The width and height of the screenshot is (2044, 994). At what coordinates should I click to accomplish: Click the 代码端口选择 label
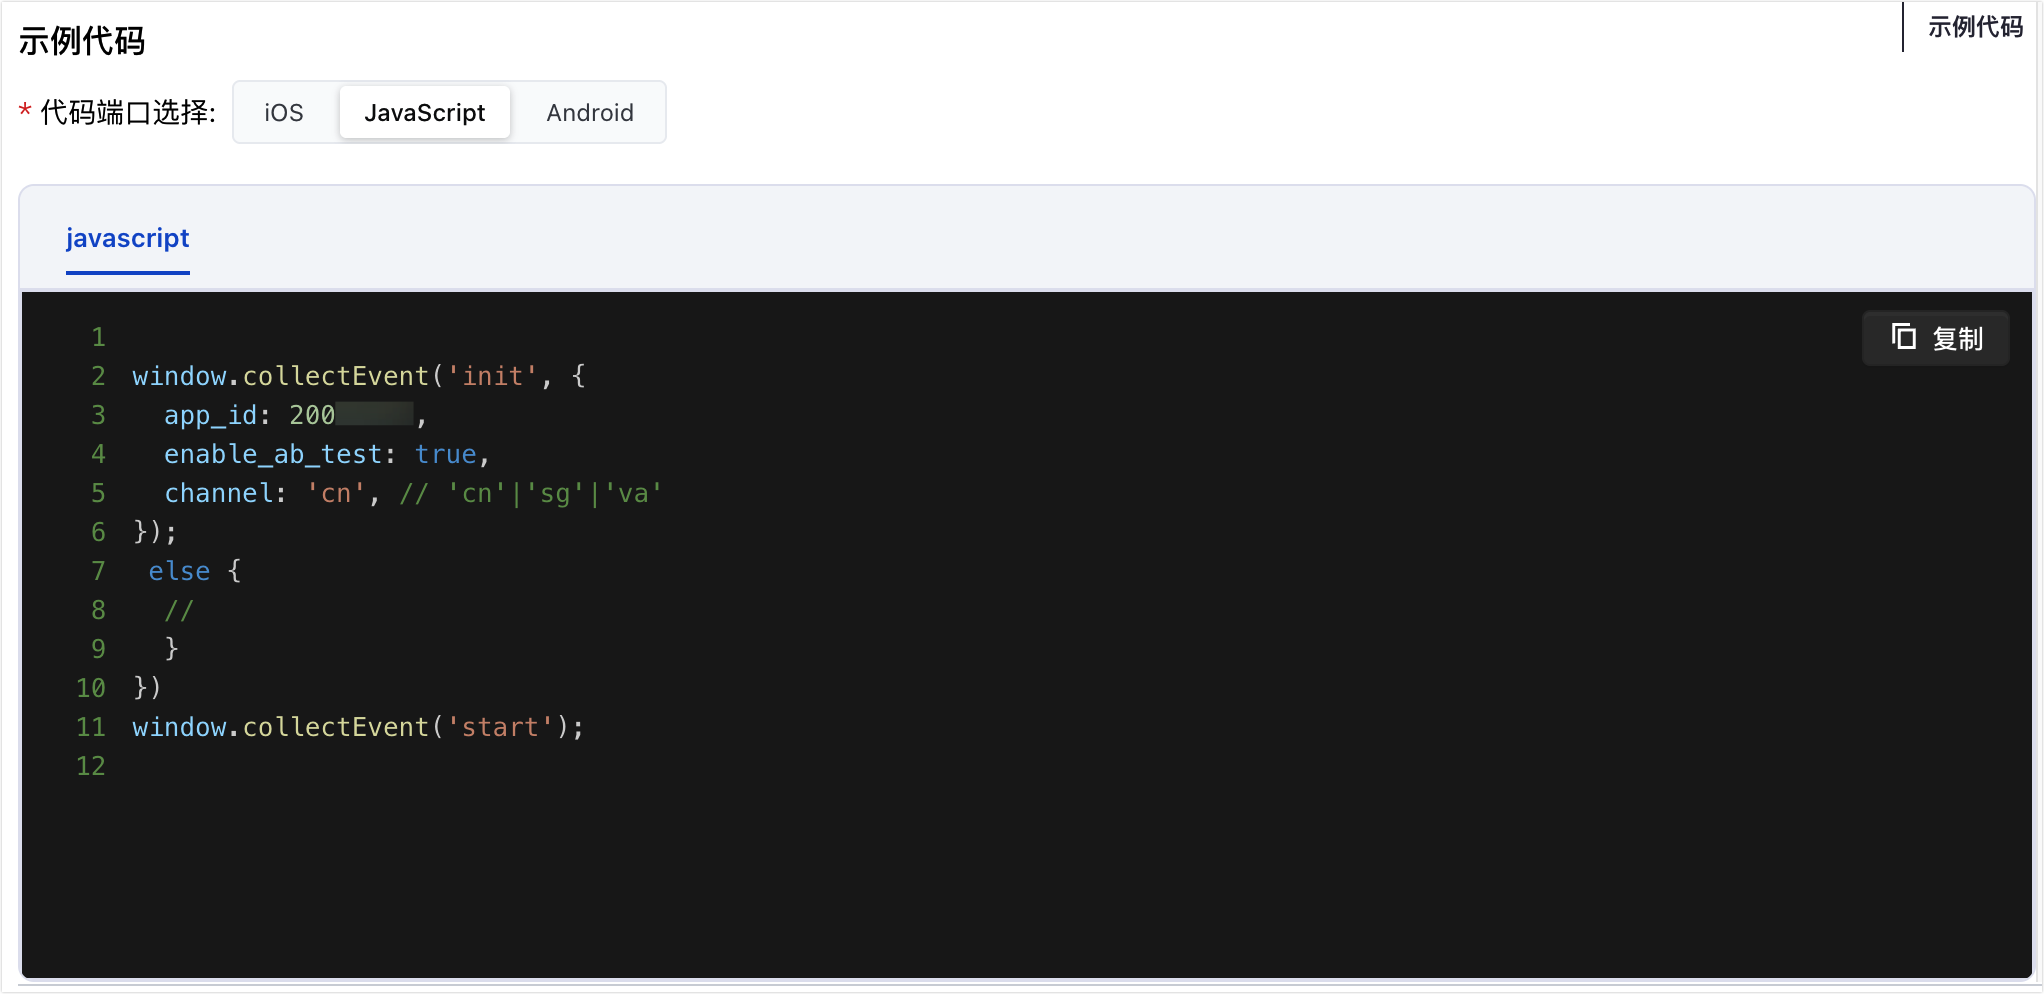click(128, 112)
